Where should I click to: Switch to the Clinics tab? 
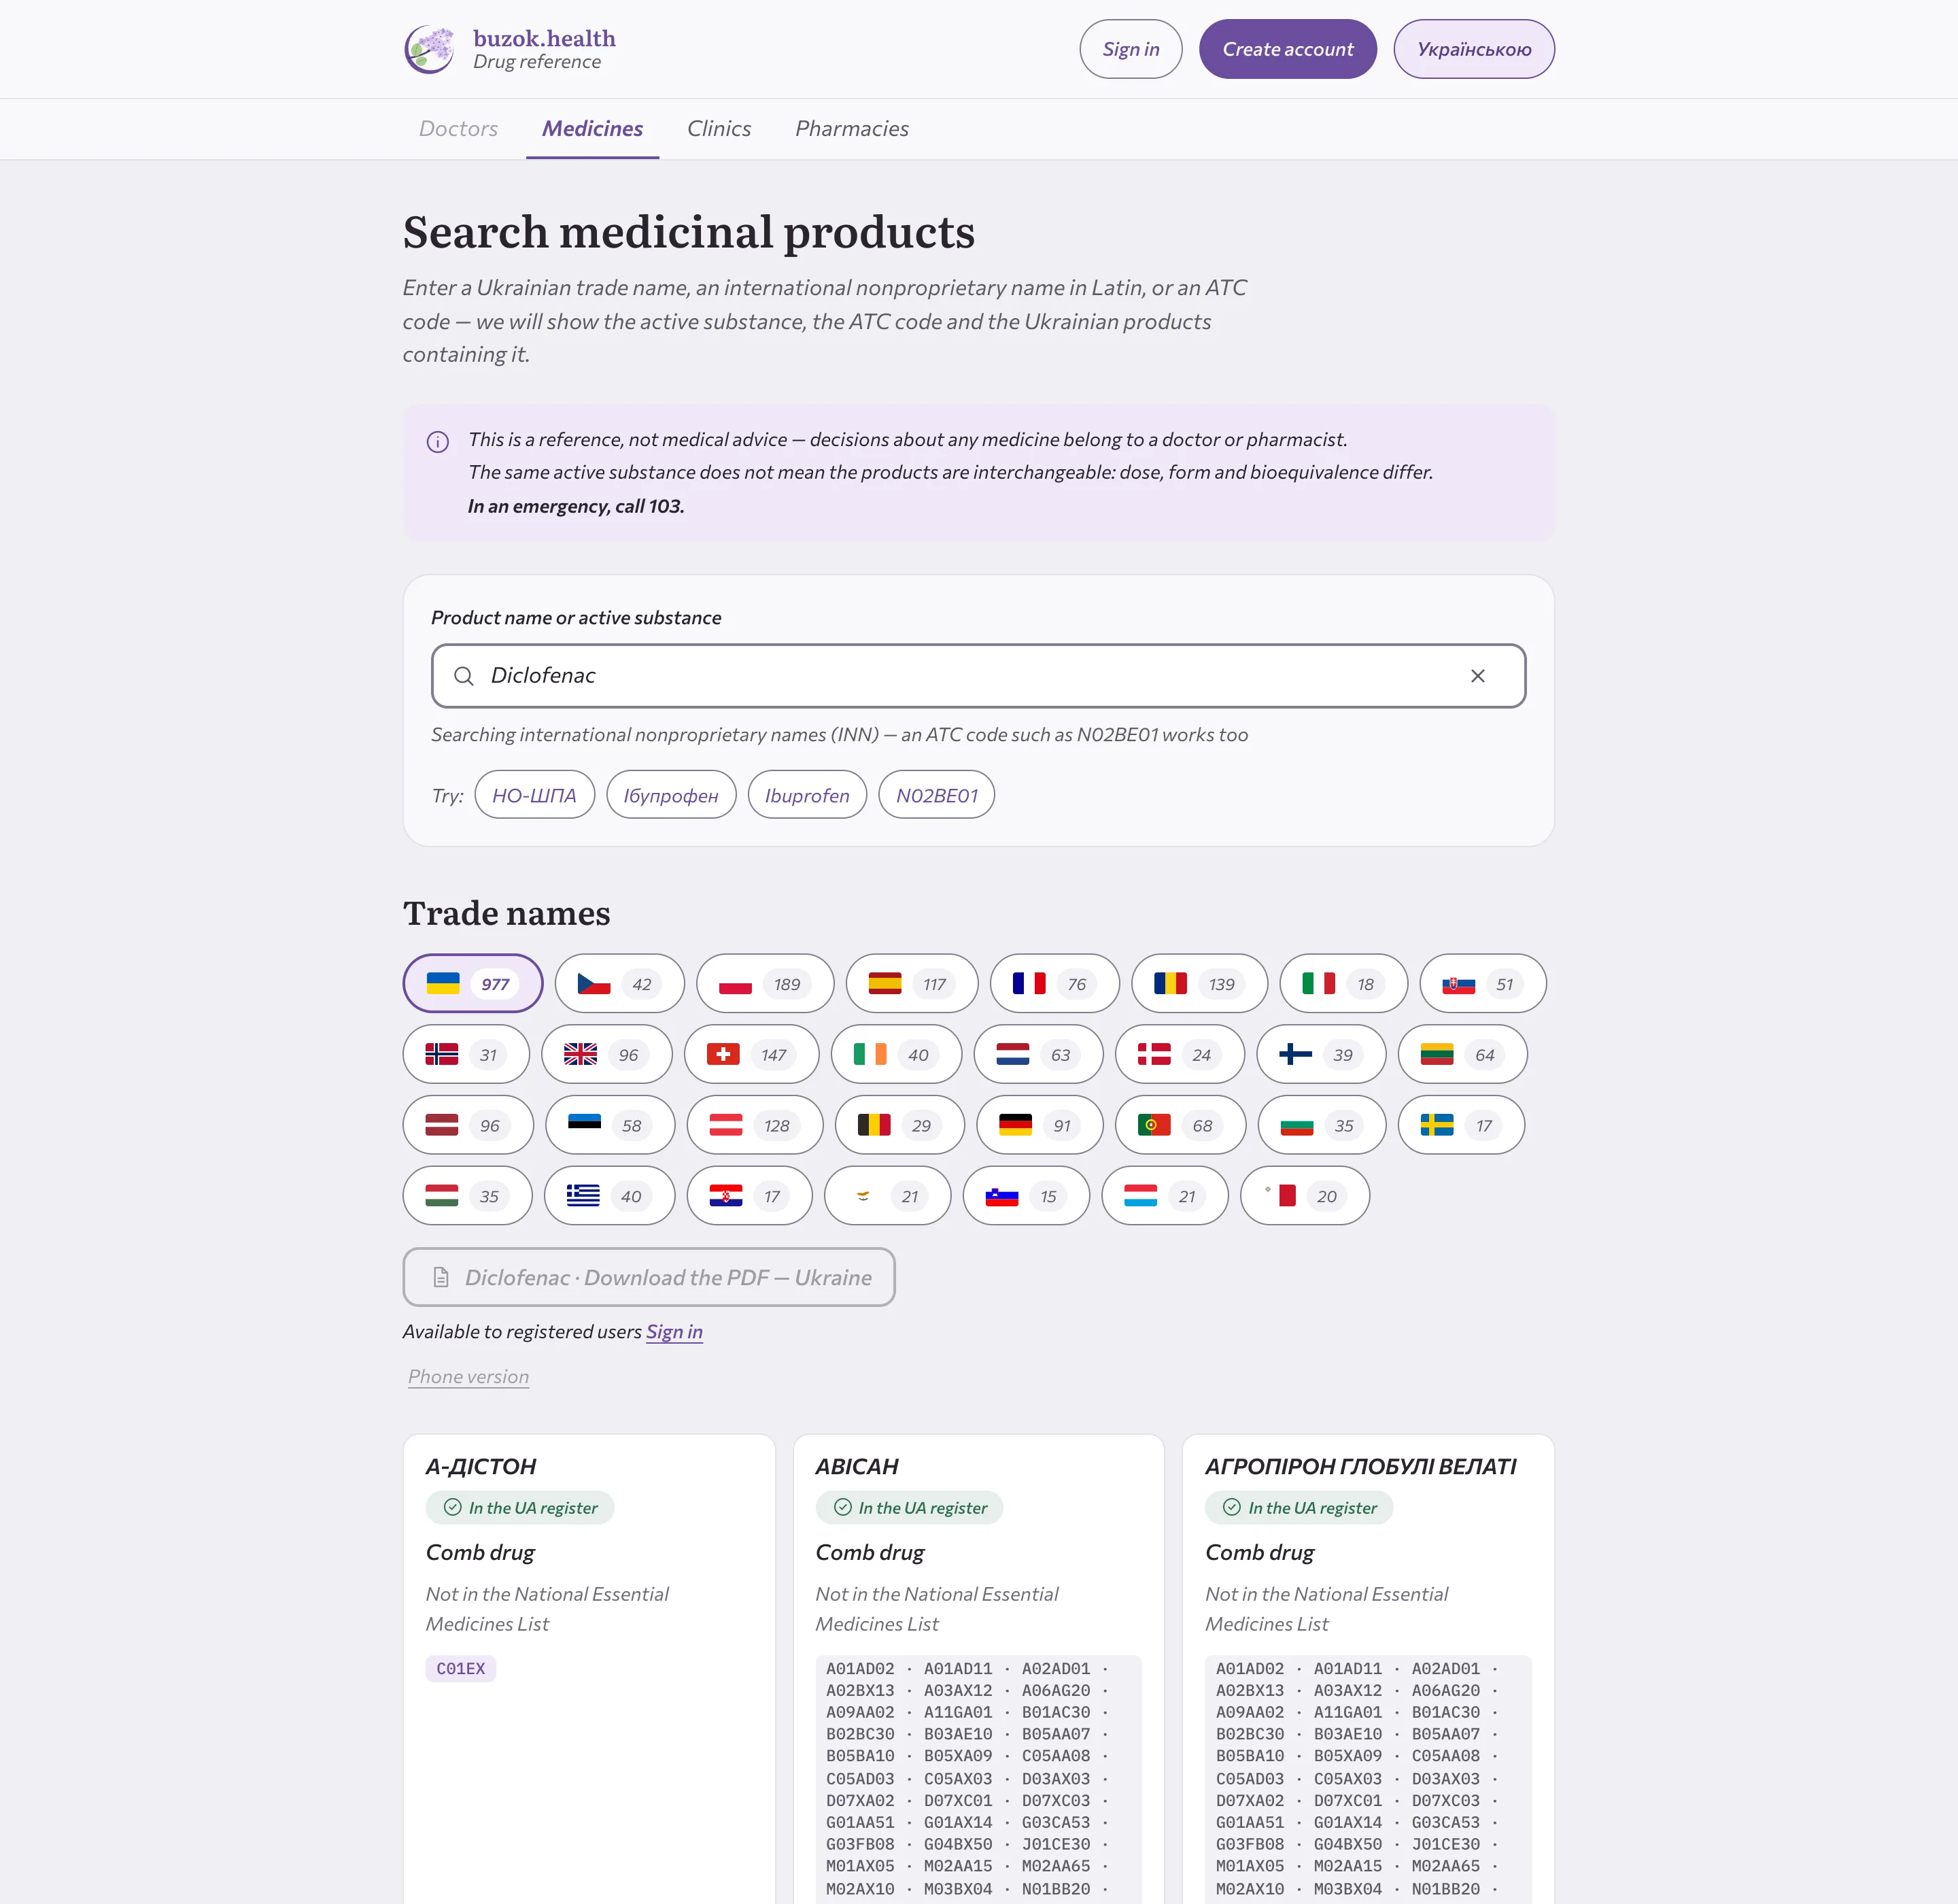719,129
